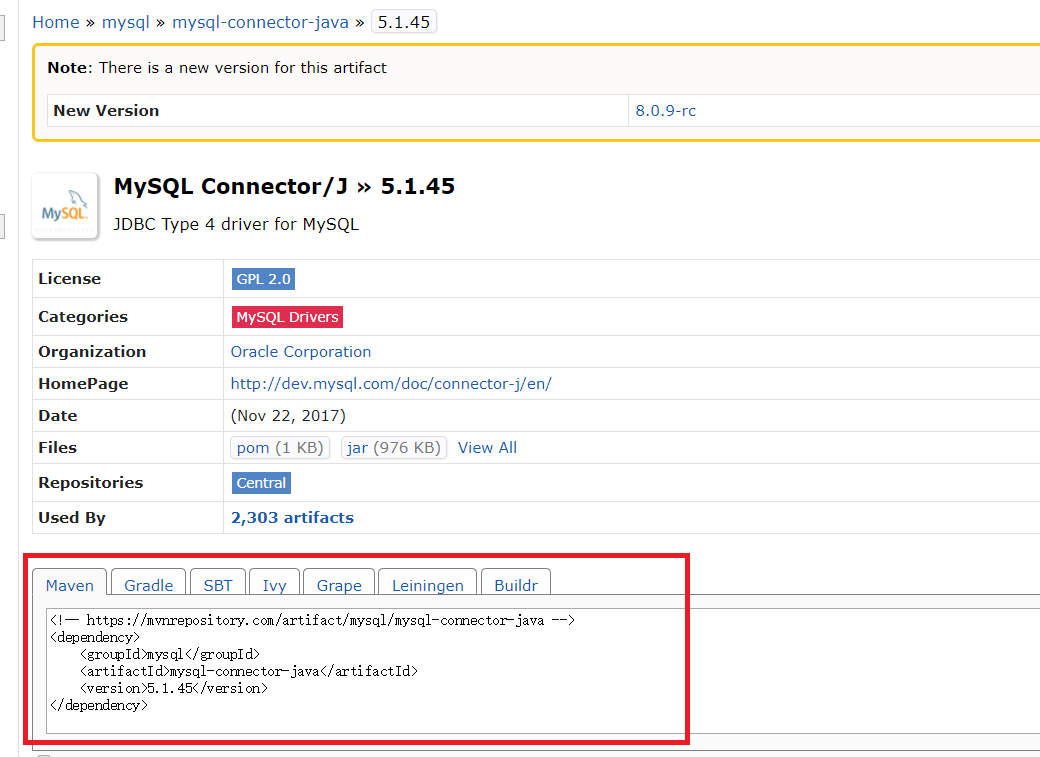Click the new version notice text
The width and height of the screenshot is (1040, 757).
(x=217, y=68)
